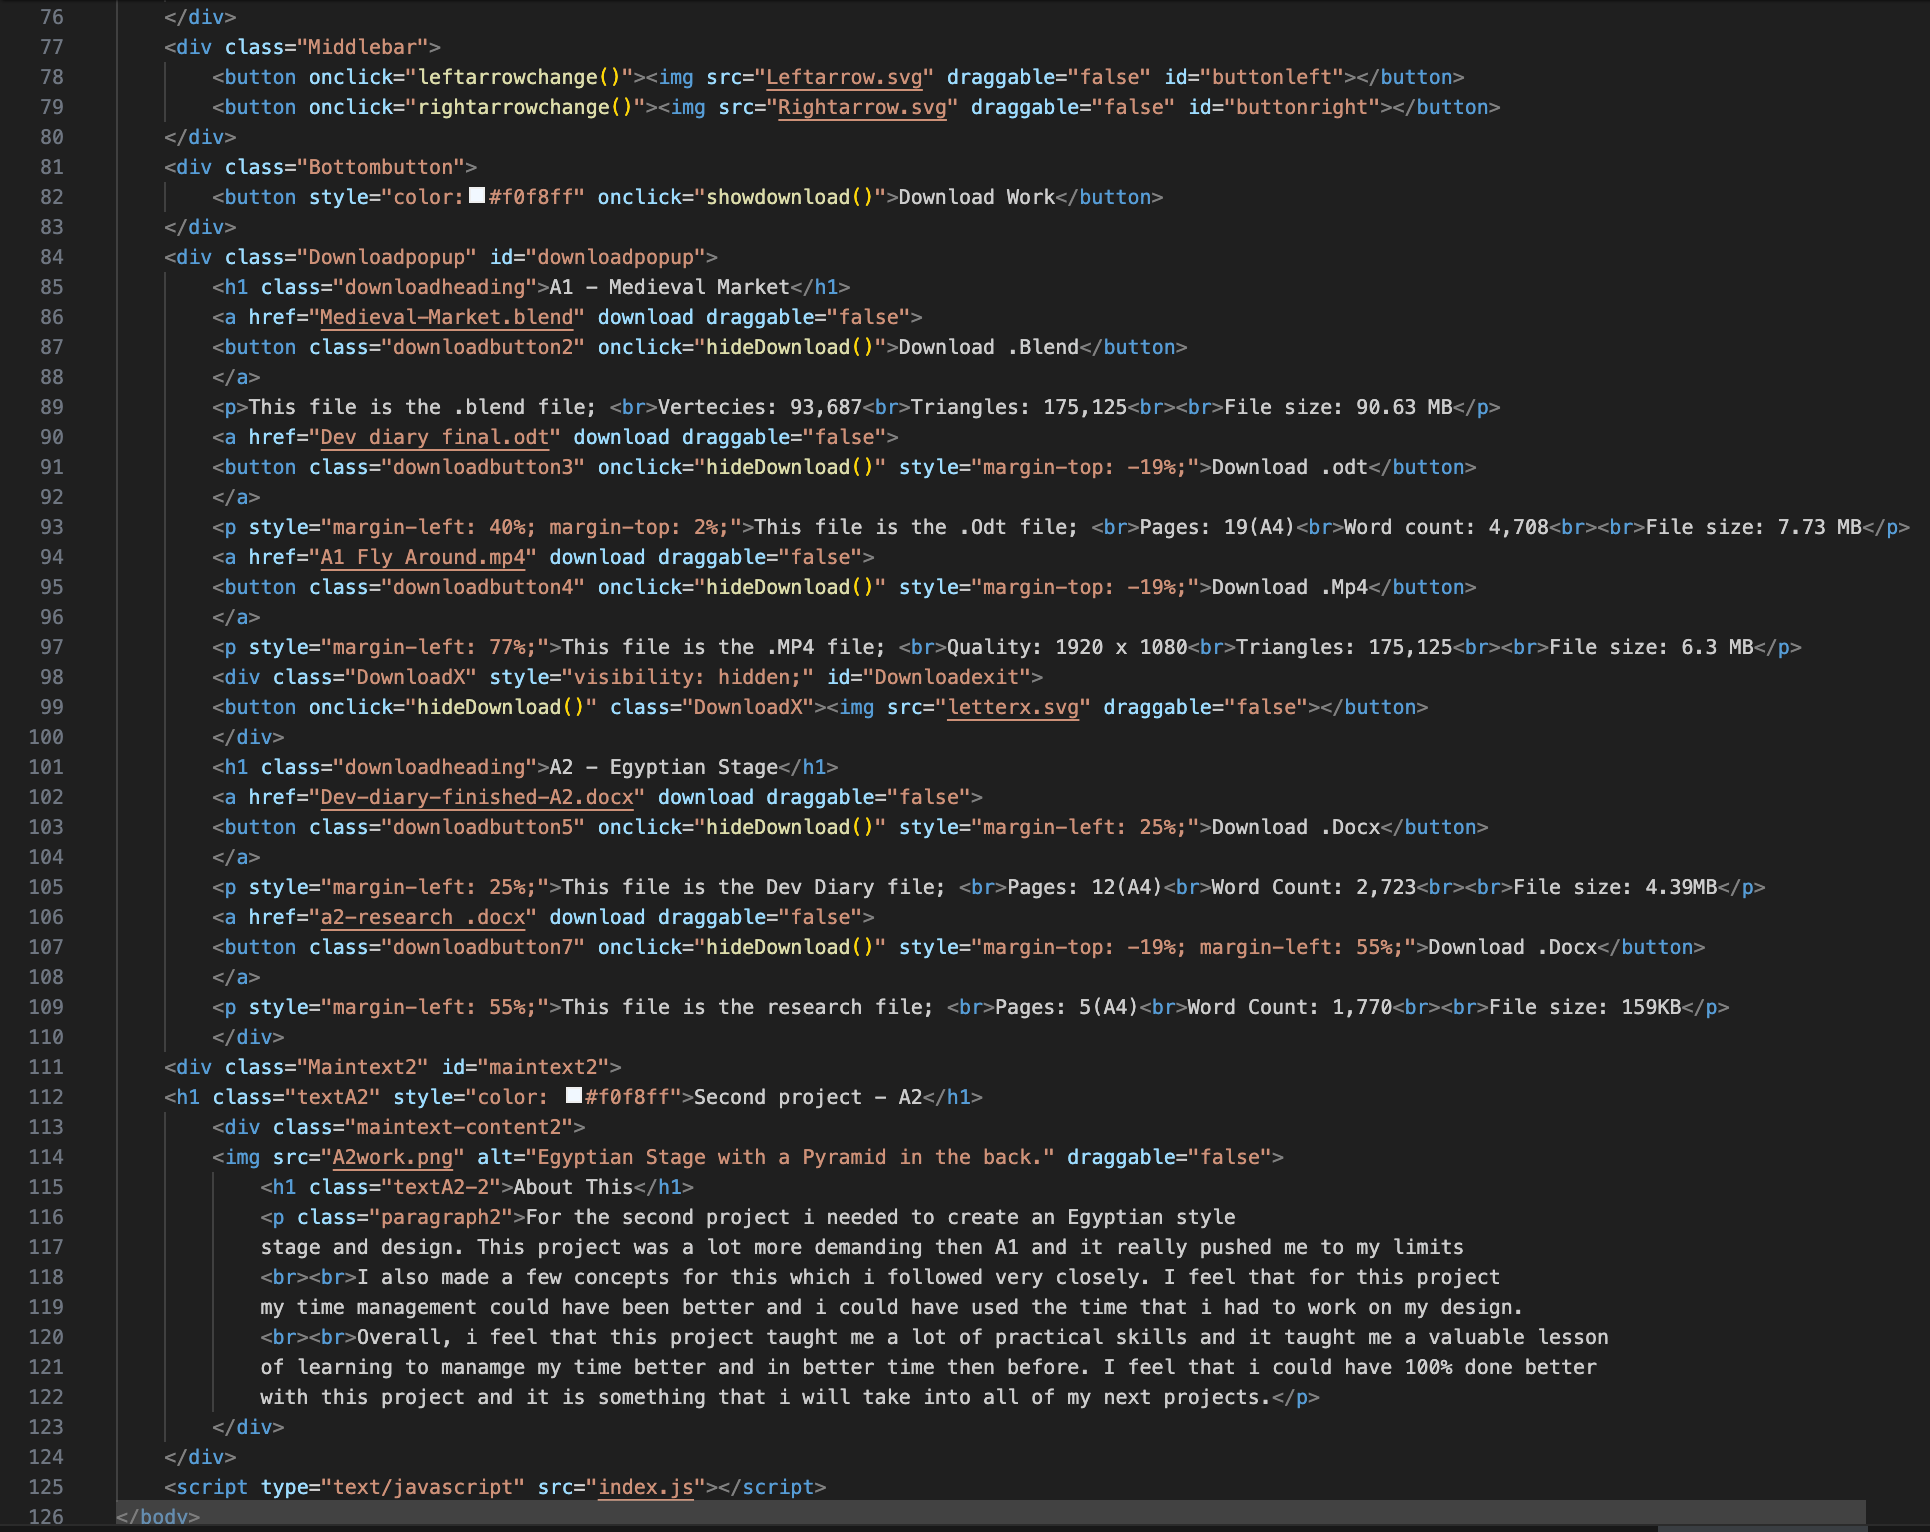Follow the Leftarrow.svg file link
This screenshot has height=1532, width=1930.
[844, 77]
